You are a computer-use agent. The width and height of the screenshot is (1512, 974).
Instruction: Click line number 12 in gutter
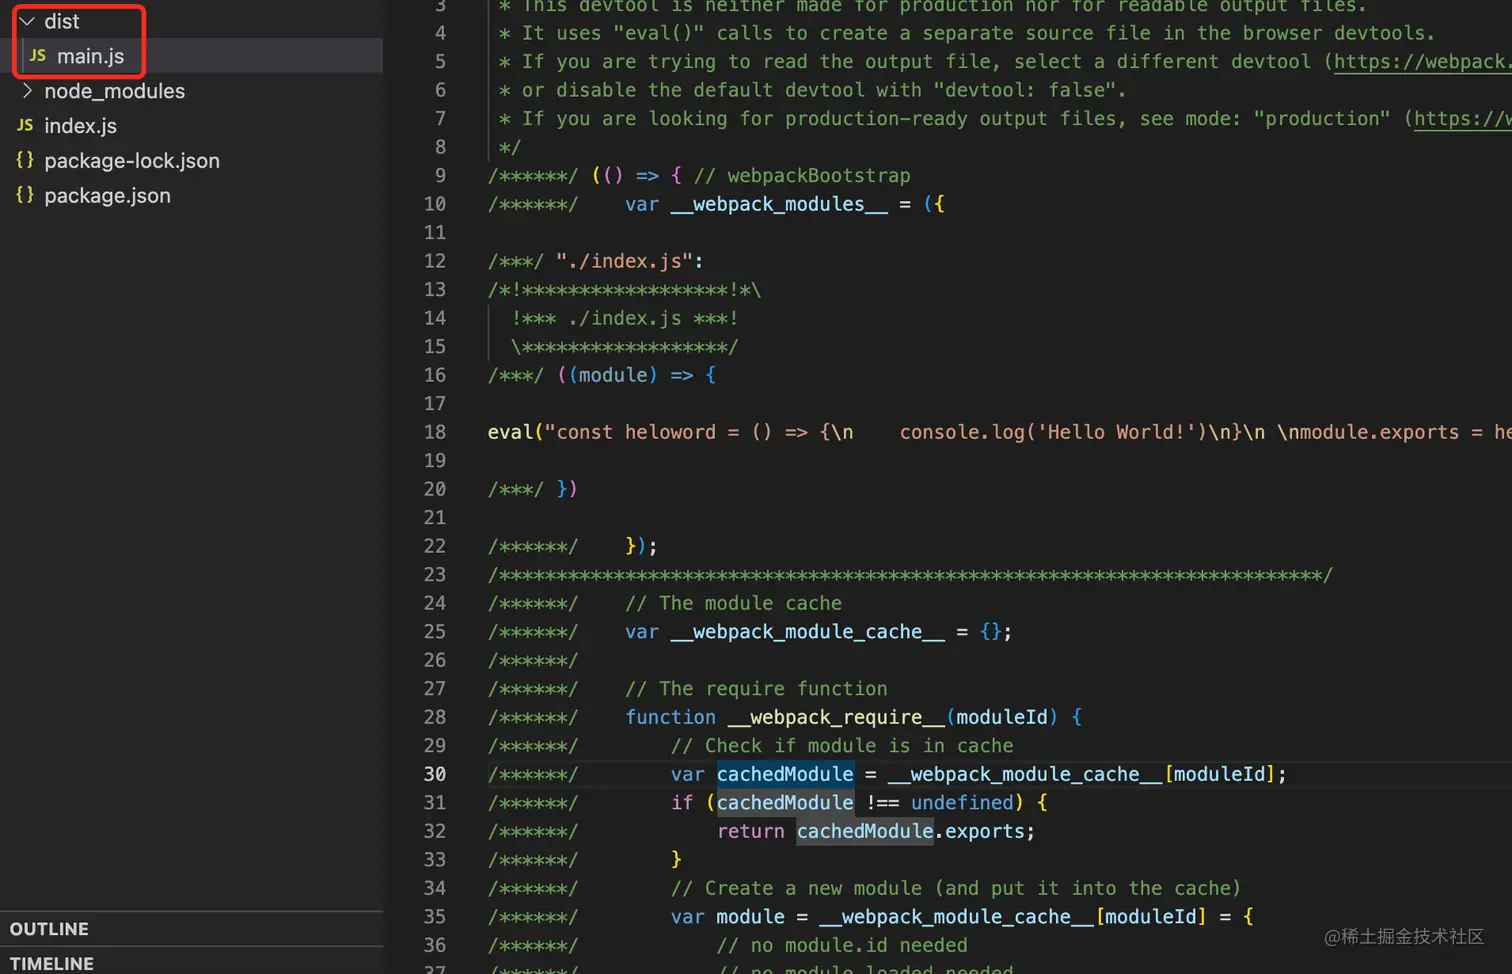[x=435, y=261]
